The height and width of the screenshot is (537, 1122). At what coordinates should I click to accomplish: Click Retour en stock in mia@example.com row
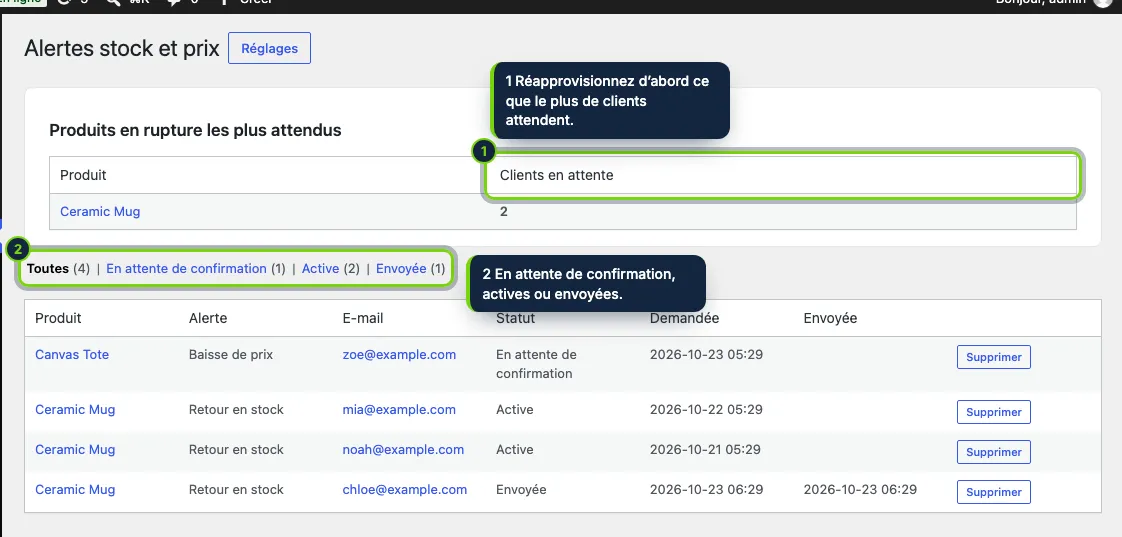(x=236, y=410)
